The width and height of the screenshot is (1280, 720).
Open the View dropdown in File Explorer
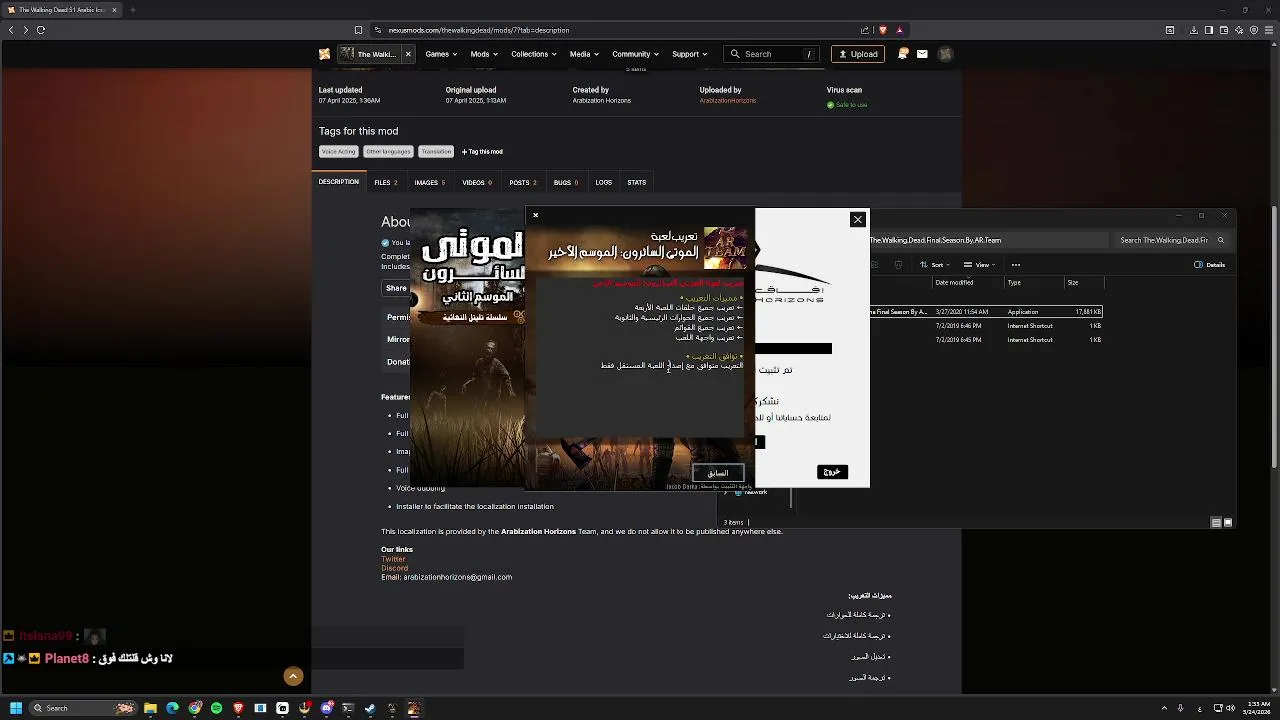981,265
